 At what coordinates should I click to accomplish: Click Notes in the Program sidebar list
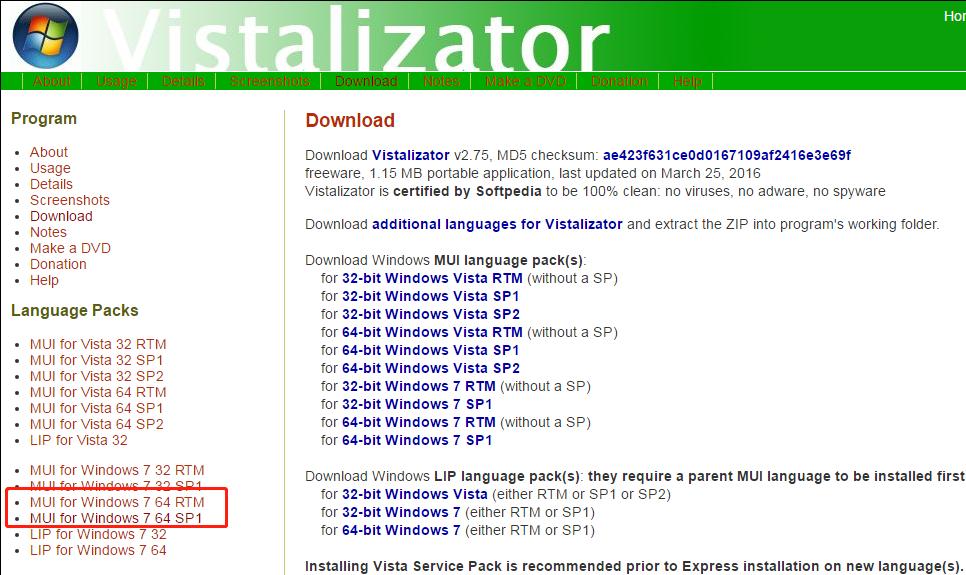[48, 232]
